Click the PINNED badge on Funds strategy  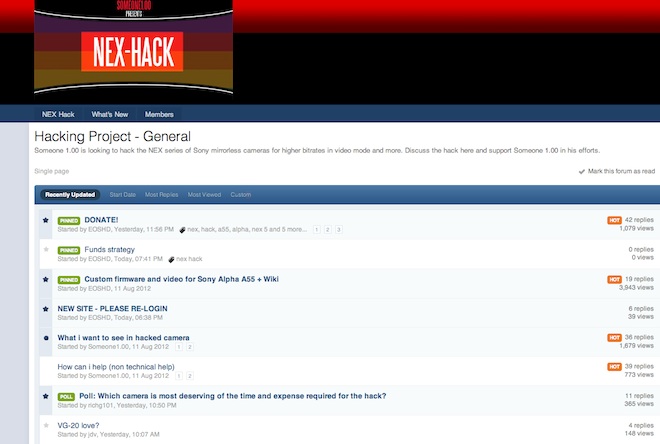69,250
